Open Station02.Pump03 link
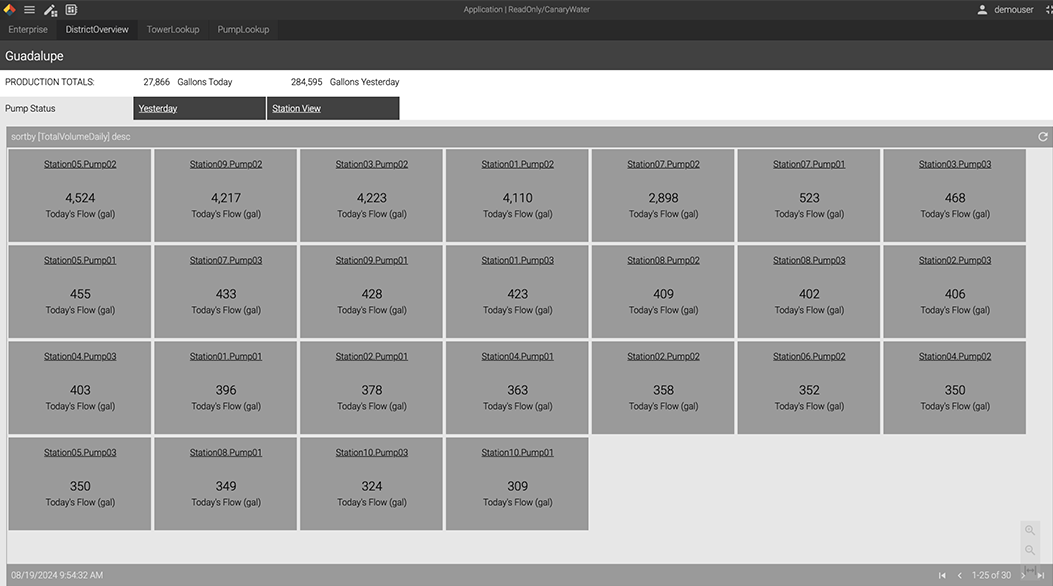This screenshot has width=1053, height=586. 955,260
